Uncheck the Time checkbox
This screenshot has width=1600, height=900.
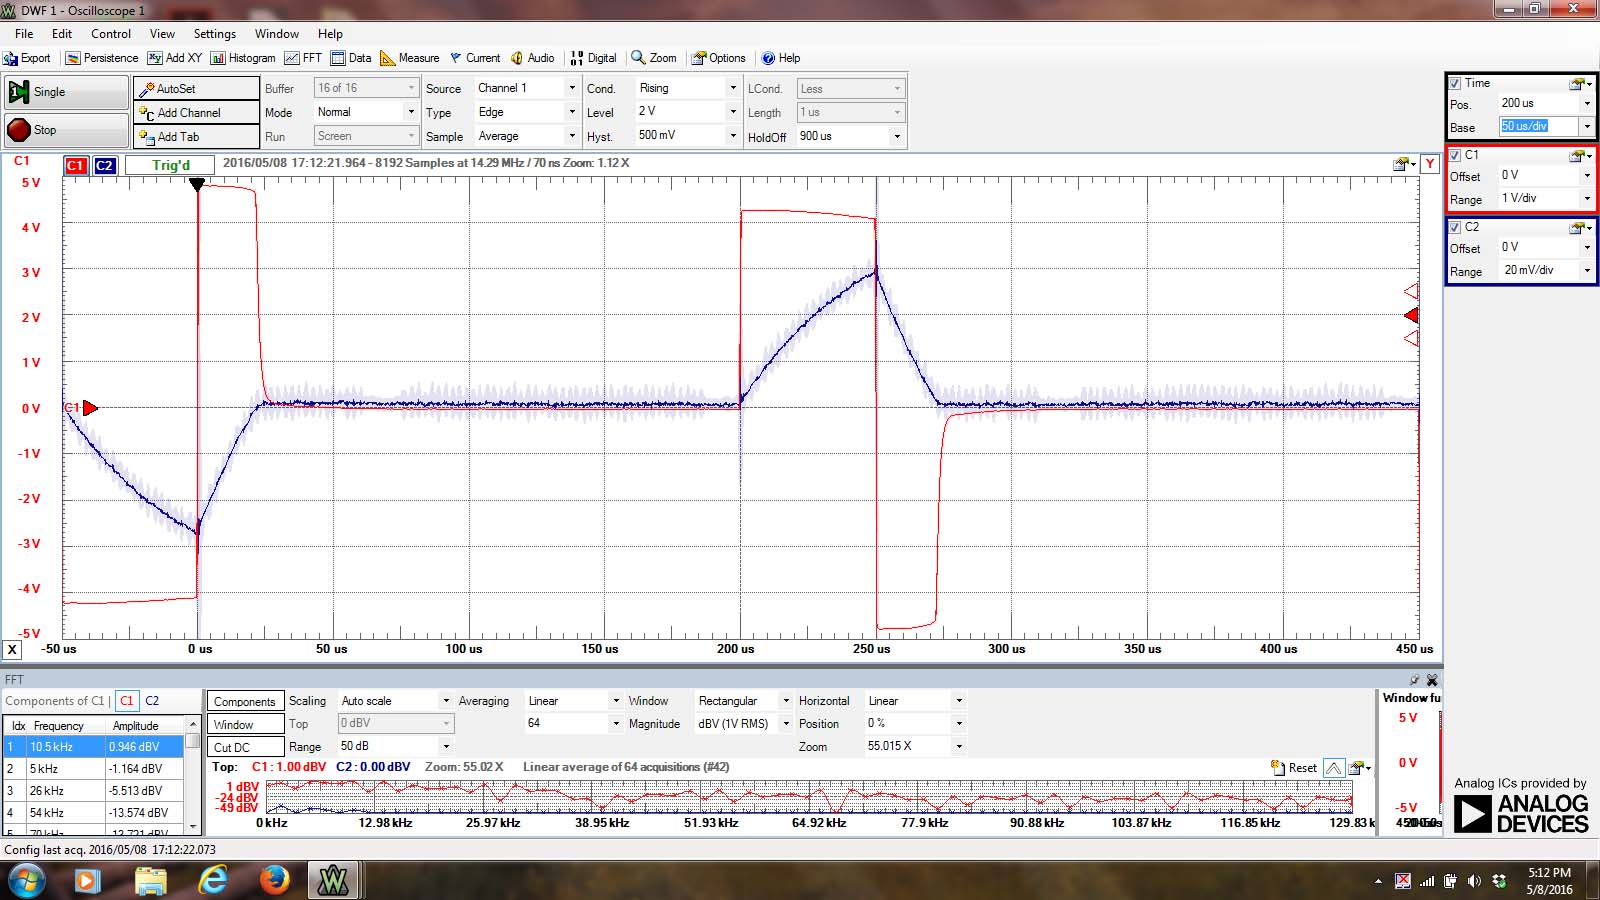coord(1456,83)
